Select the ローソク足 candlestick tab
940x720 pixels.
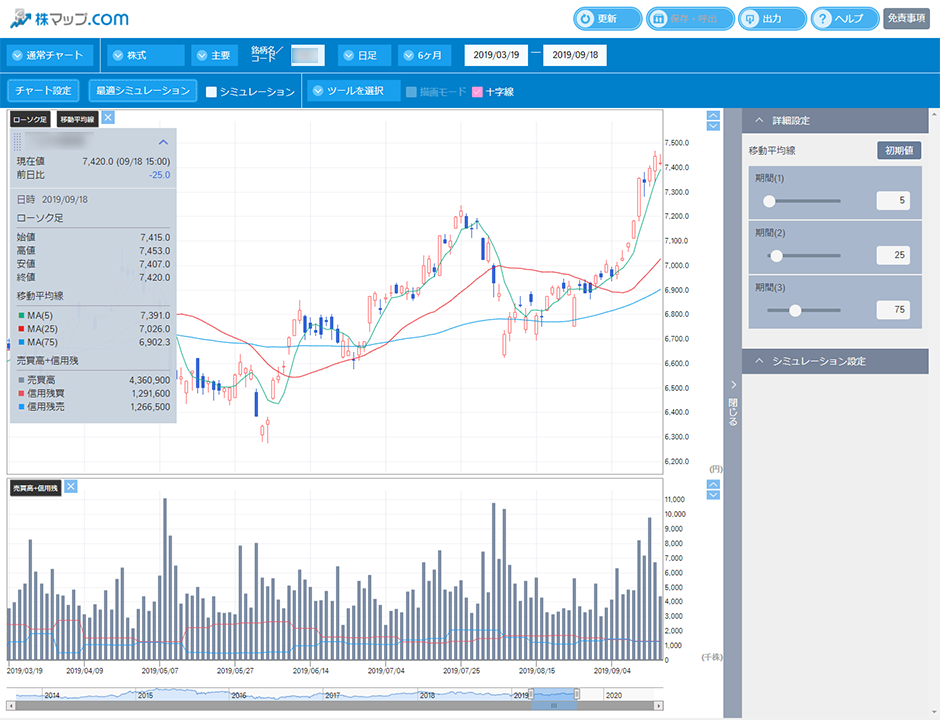click(x=30, y=119)
